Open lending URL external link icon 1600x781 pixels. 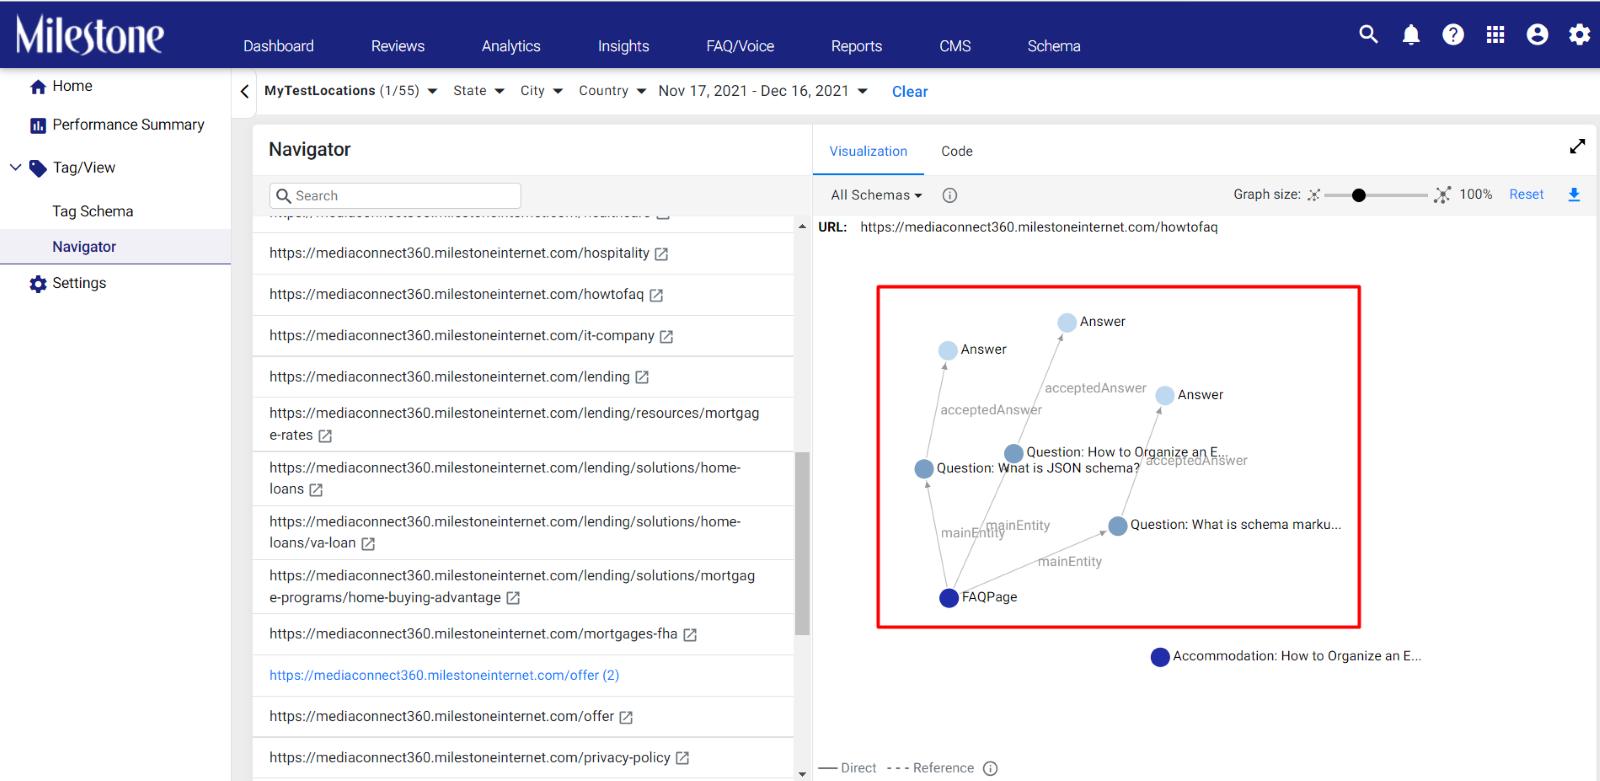(x=642, y=377)
